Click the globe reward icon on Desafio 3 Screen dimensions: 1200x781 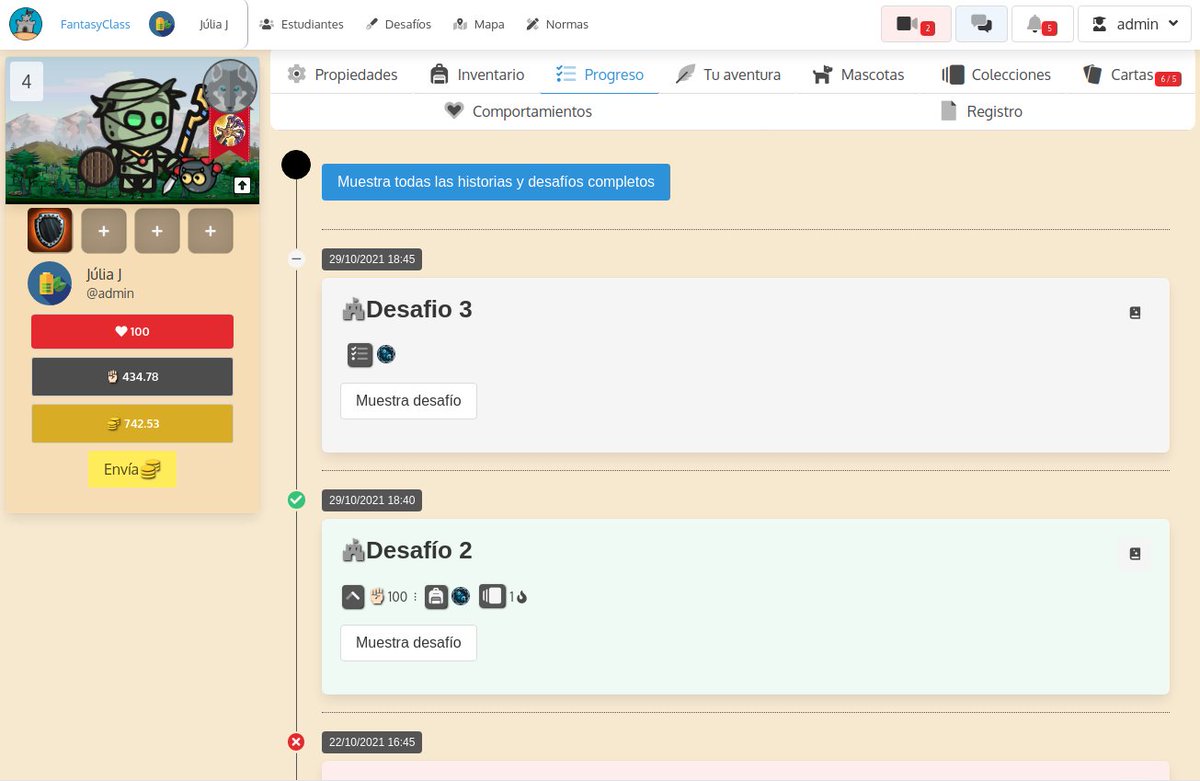point(386,354)
